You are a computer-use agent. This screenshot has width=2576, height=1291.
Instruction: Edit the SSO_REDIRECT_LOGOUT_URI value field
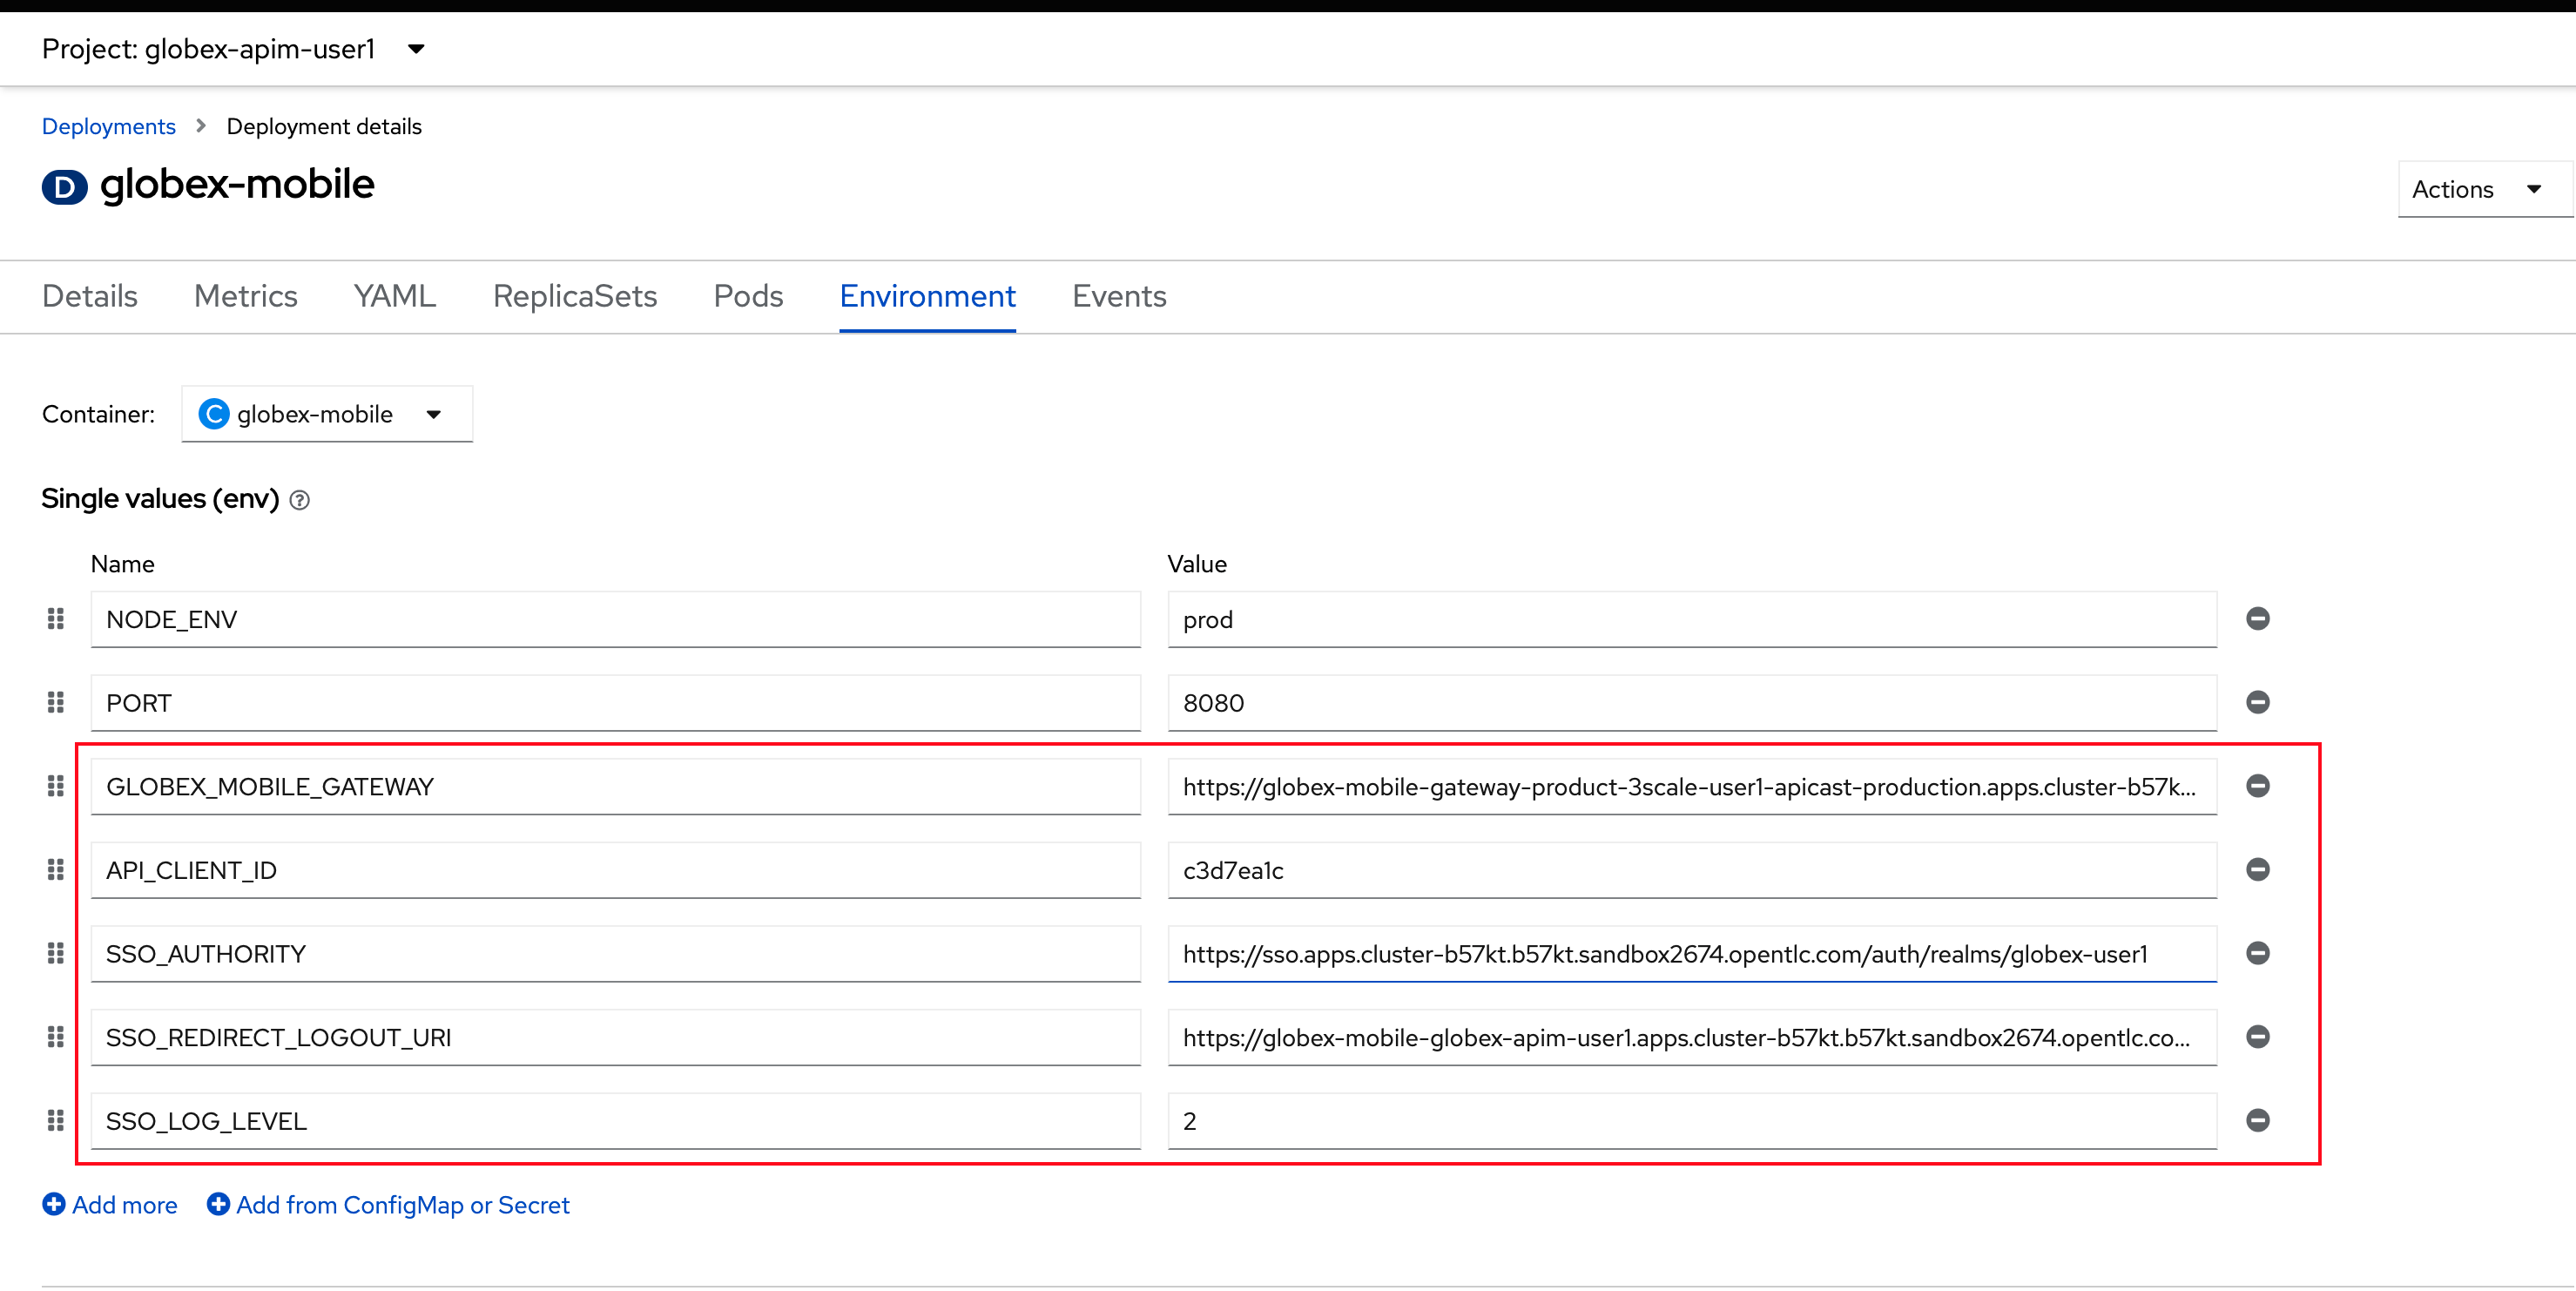1692,1038
